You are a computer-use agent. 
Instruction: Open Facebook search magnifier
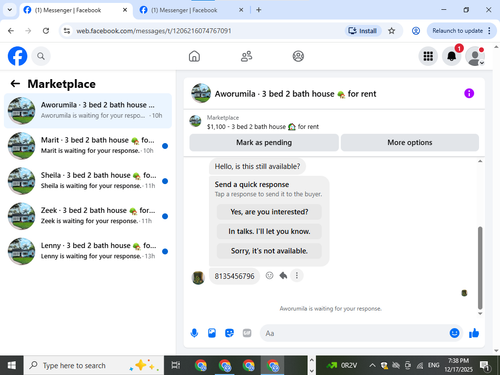pyautogui.click(x=41, y=56)
